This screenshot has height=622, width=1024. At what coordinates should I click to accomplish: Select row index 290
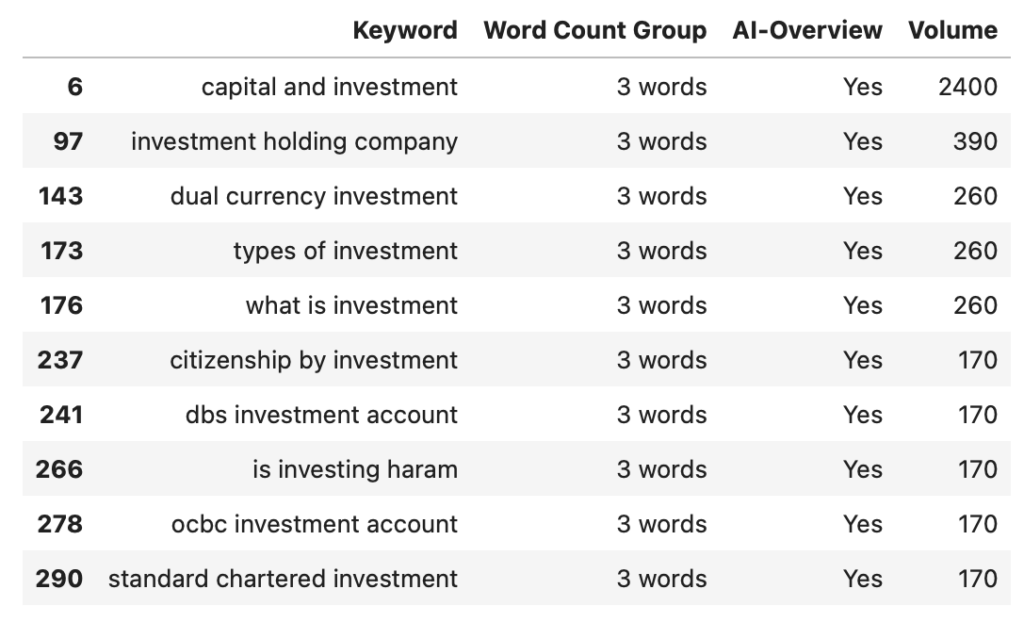click(60, 578)
